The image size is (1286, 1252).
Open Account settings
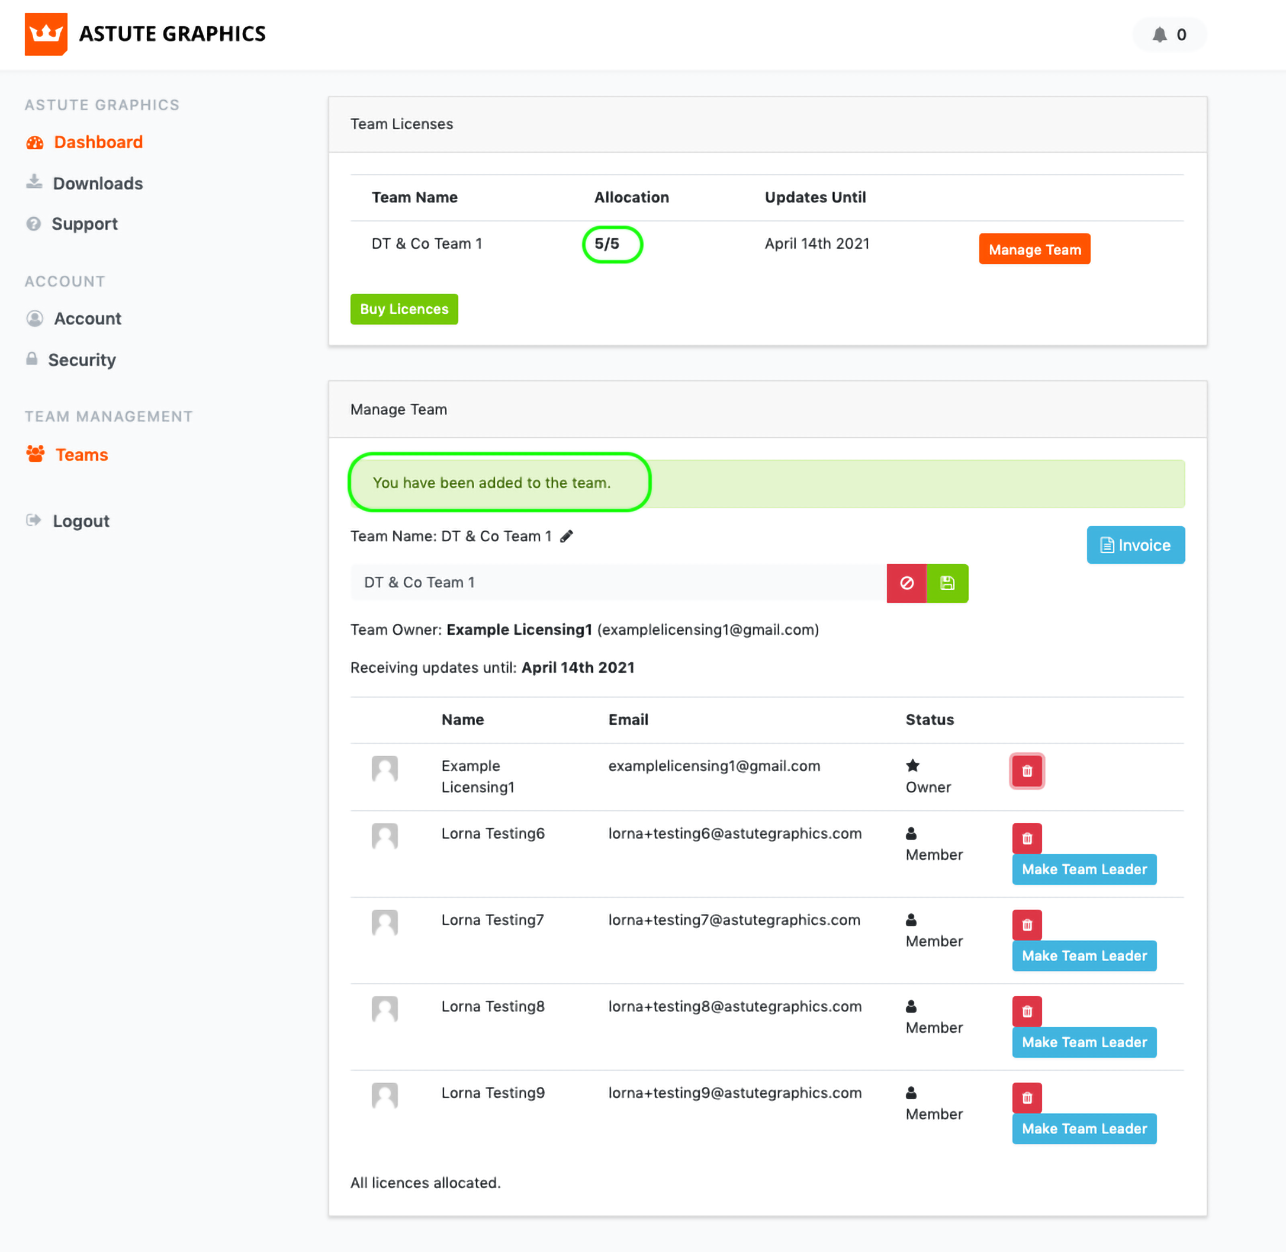(87, 319)
